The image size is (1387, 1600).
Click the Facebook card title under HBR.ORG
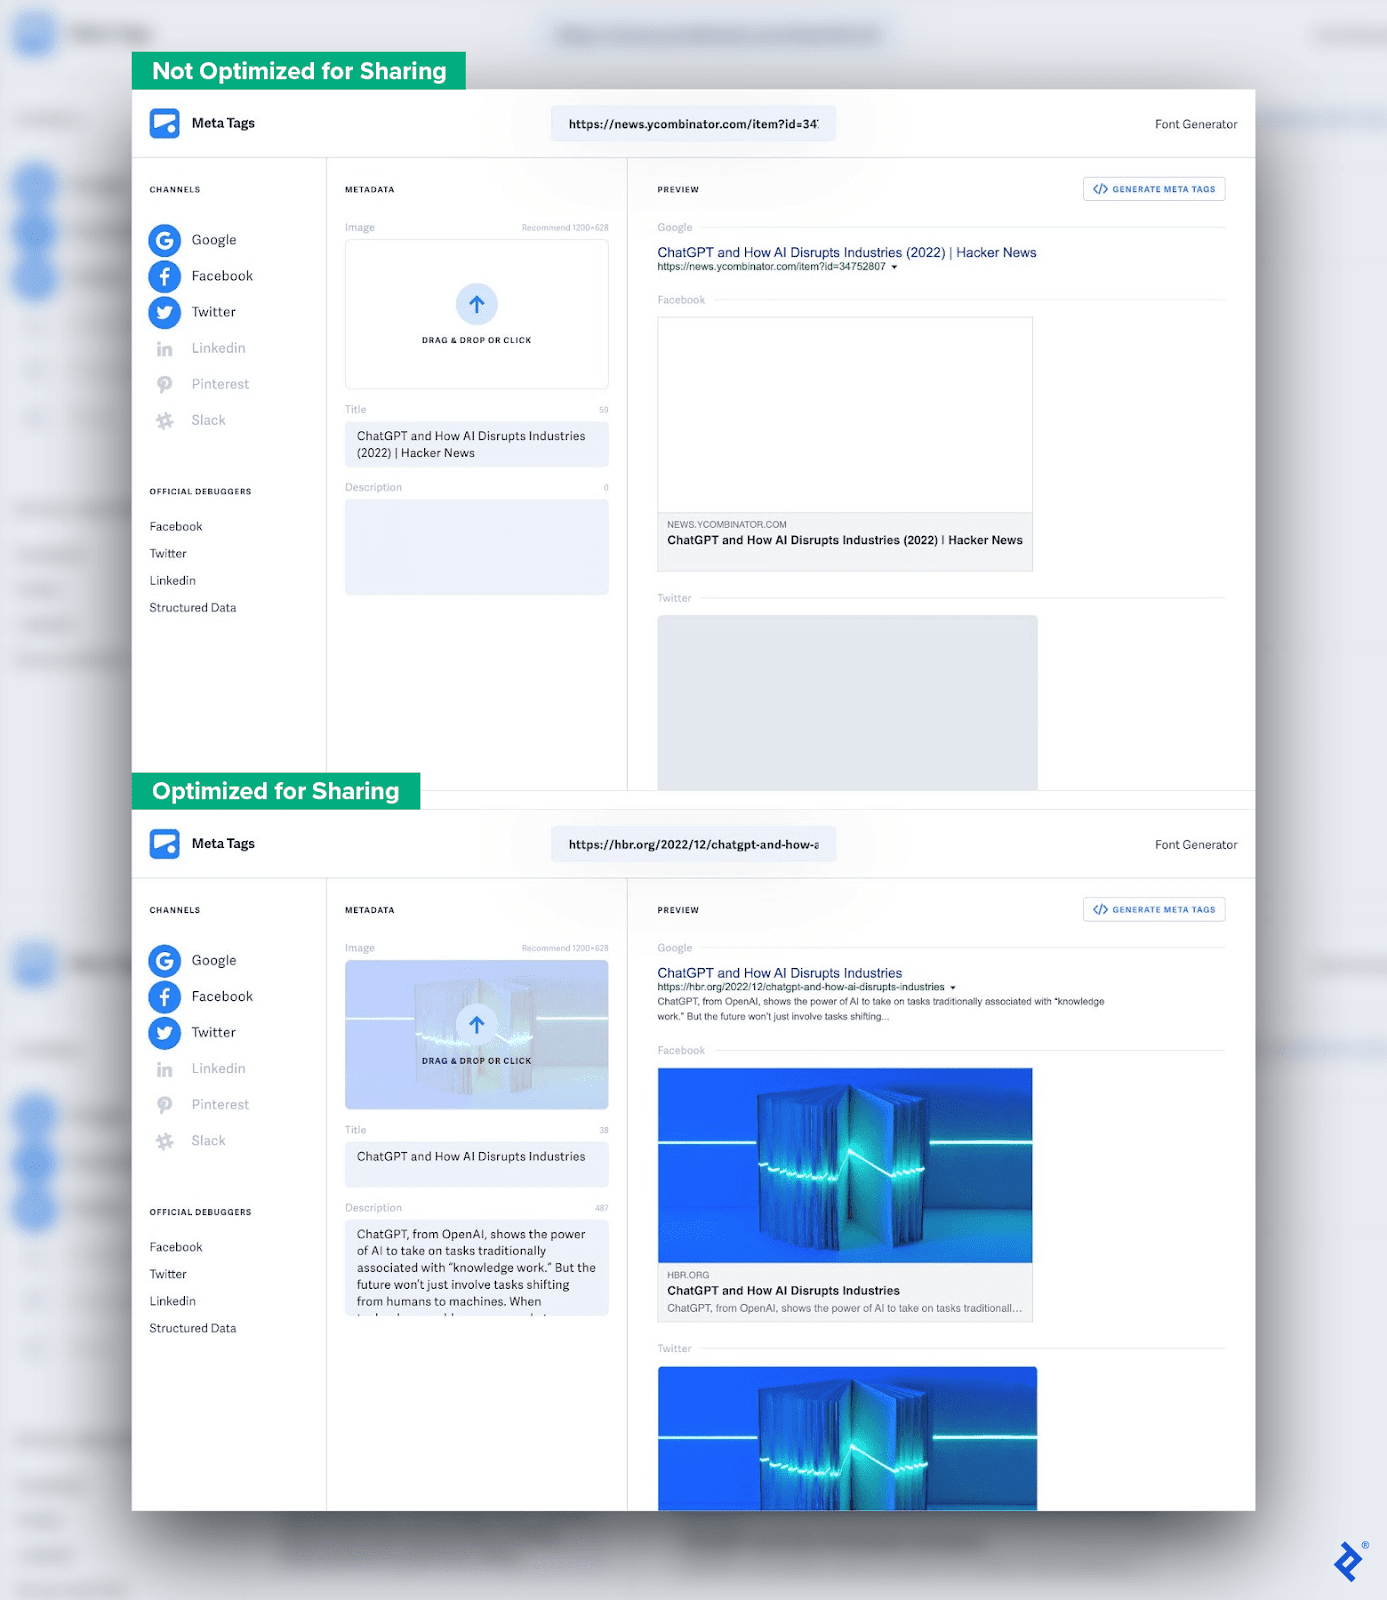783,1291
